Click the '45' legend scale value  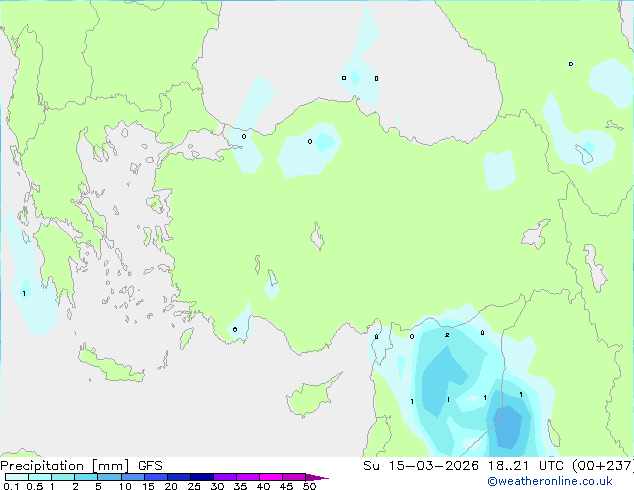click(x=286, y=486)
